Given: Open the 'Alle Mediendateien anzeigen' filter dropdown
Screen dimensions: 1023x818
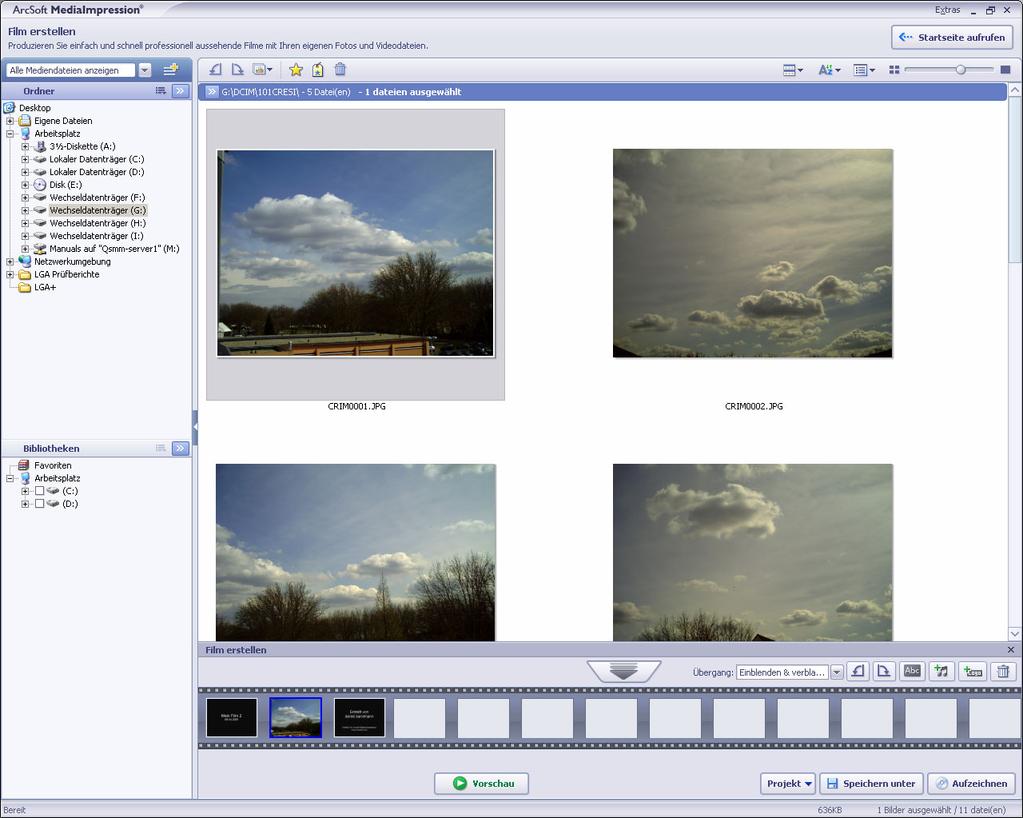Looking at the screenshot, I should coord(145,70).
